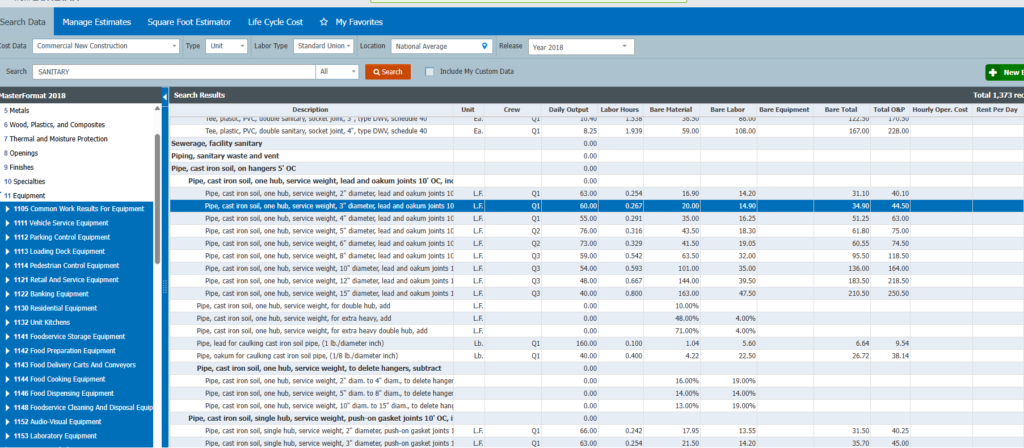1024x448 pixels.
Task: Click the Crew column header
Action: pos(512,110)
